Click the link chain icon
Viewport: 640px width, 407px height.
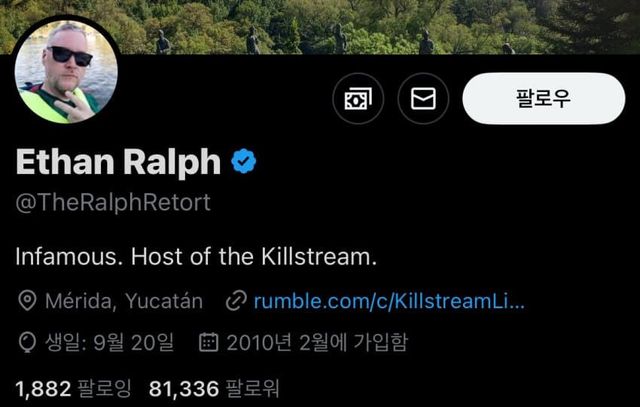tap(236, 301)
